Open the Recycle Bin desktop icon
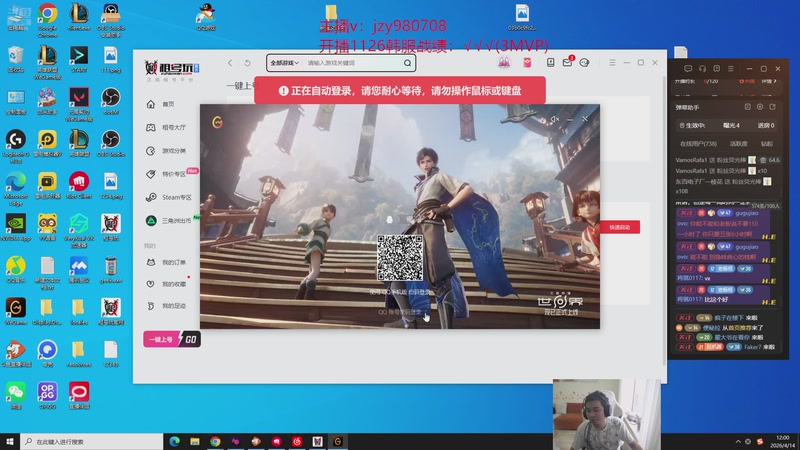Screen dimensions: 800x450 pyautogui.click(x=16, y=59)
